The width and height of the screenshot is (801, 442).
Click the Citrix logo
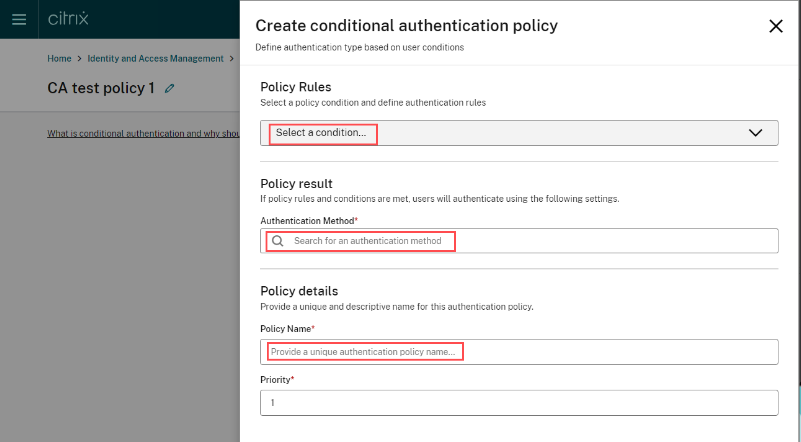68,19
